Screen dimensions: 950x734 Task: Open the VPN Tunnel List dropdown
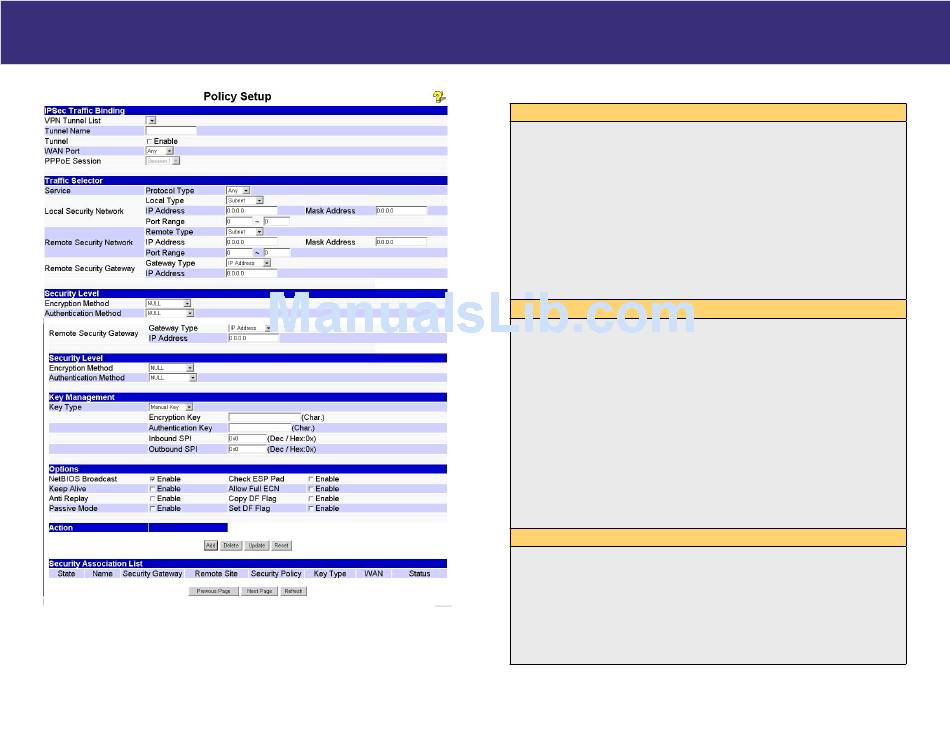pos(152,121)
